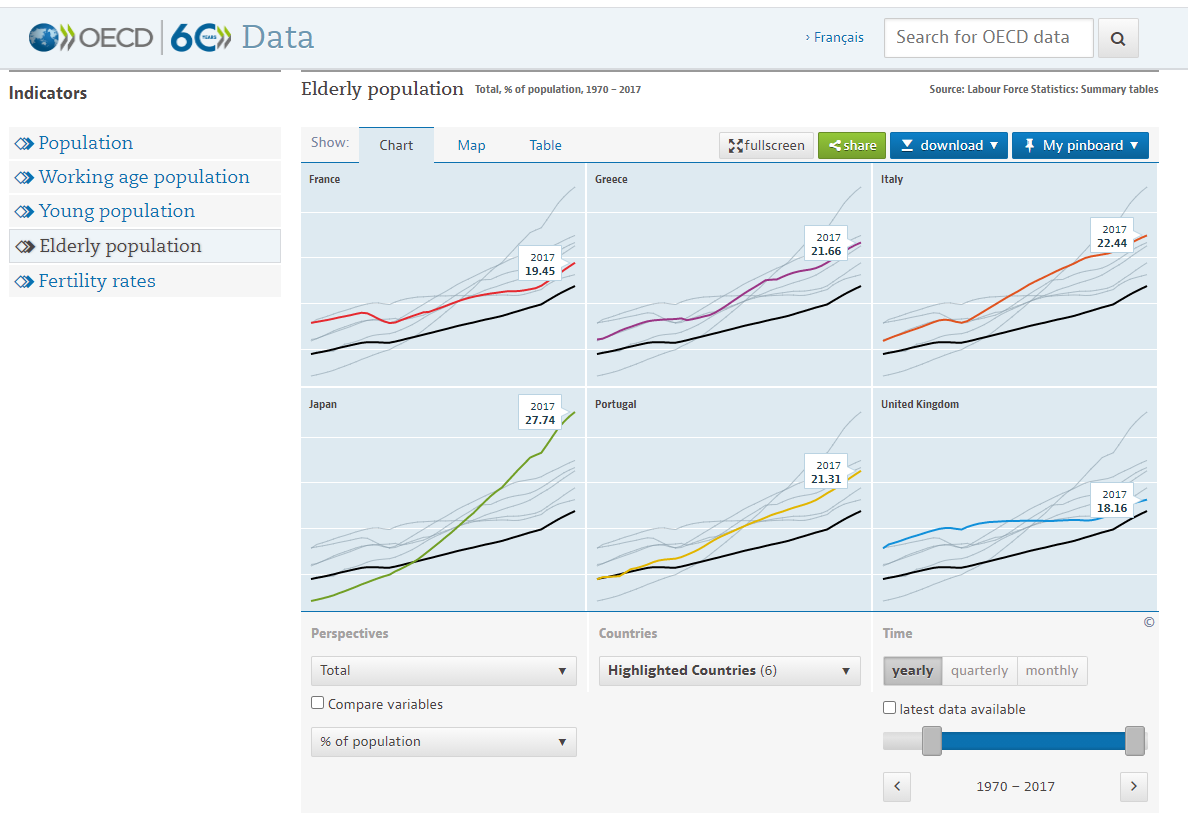Go to next time range arrow

pos(1133,786)
